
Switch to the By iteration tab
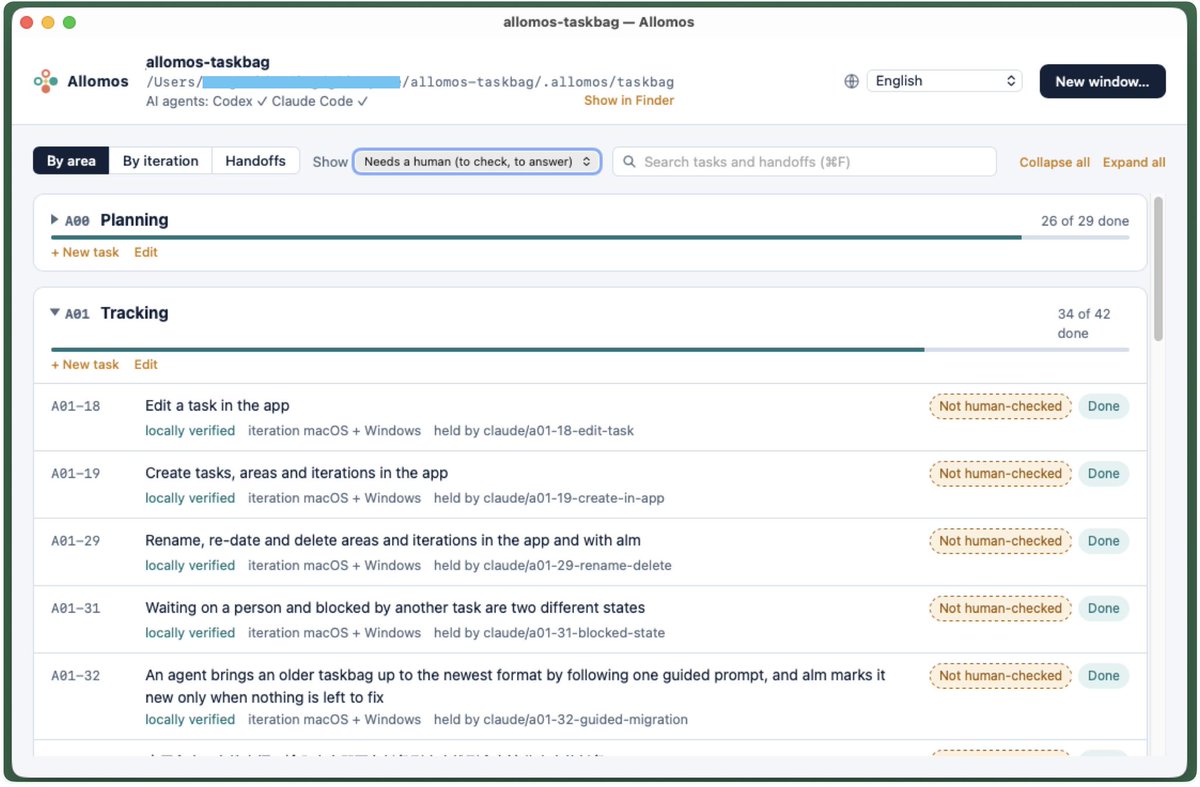[161, 161]
